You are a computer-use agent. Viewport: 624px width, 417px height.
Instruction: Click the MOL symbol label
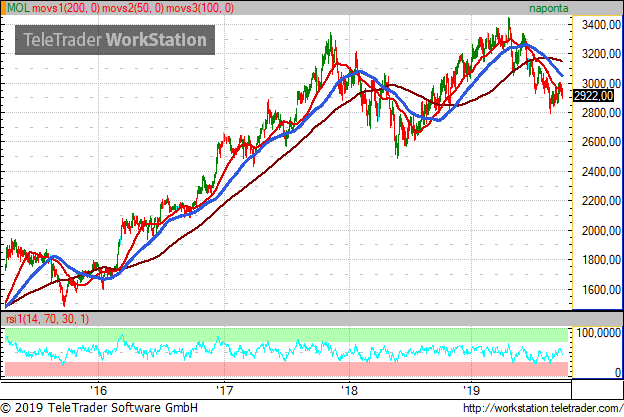click(18, 8)
